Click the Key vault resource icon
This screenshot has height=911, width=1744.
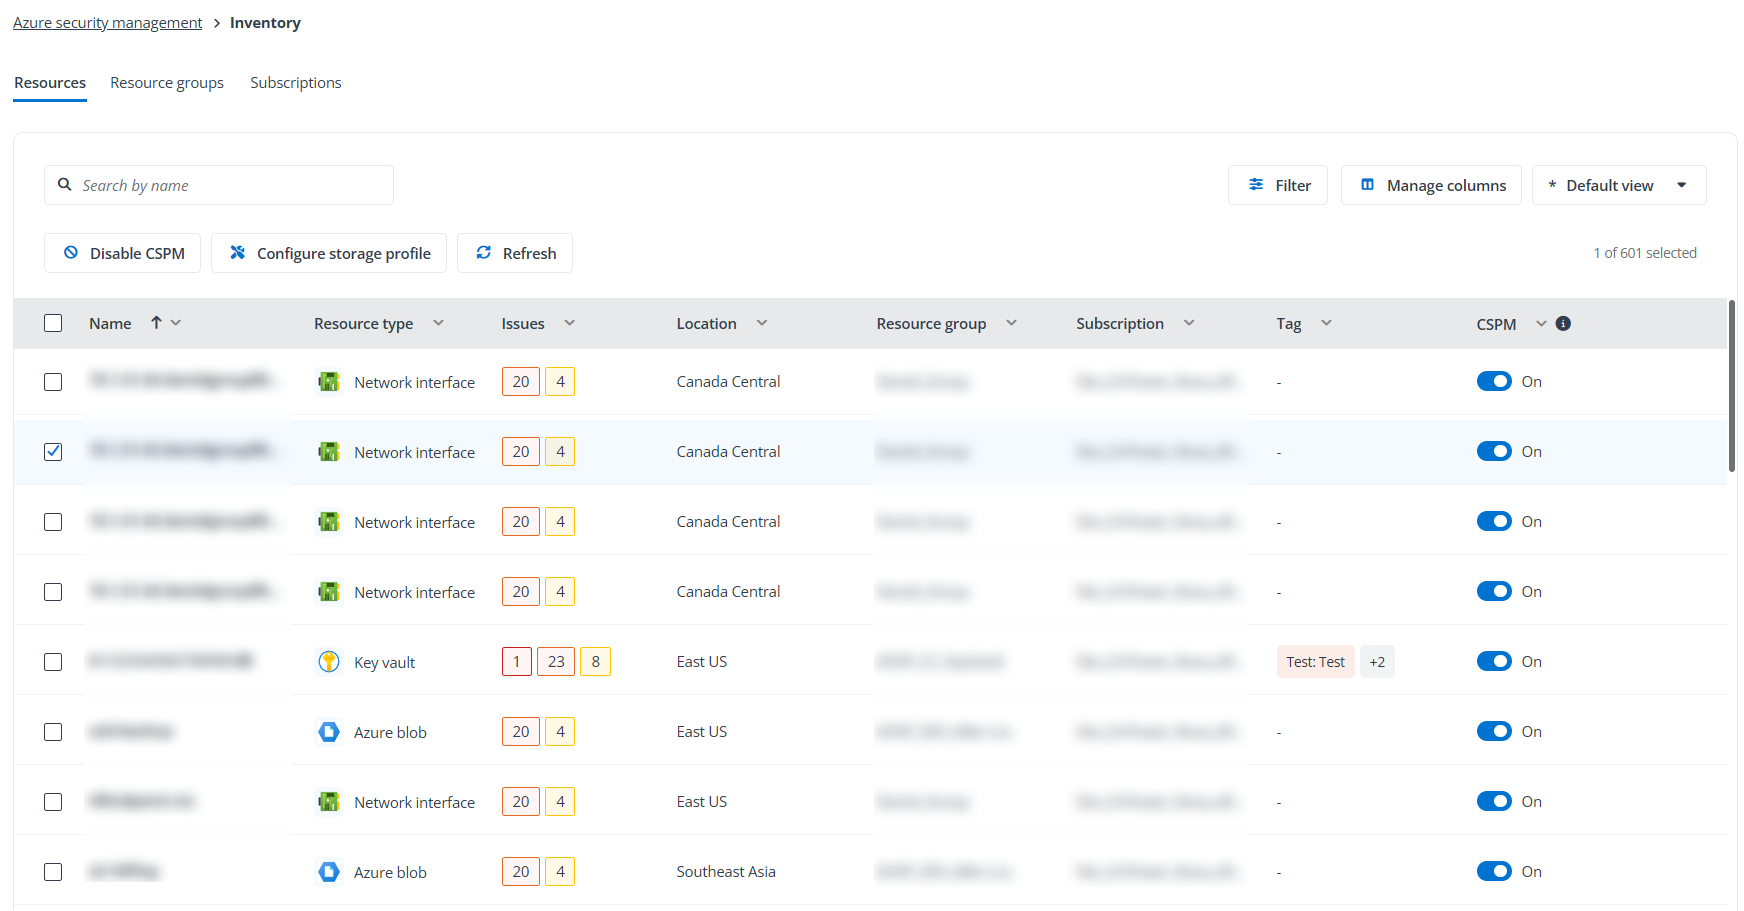point(329,661)
